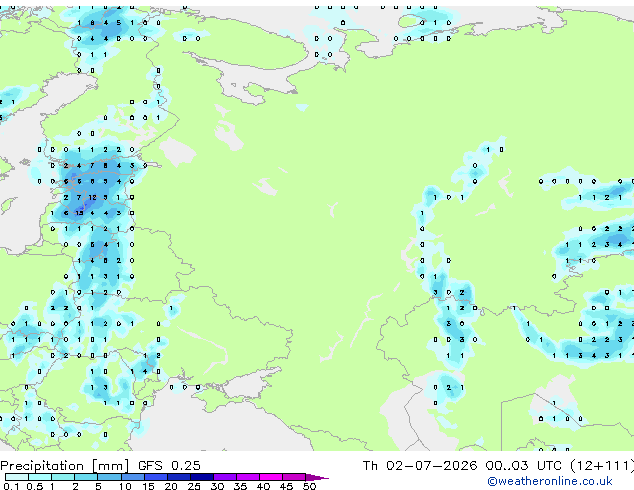Screen dimensions: 634x490
Task: Click the 'GFS 0.25' model label
Action: coord(169,466)
